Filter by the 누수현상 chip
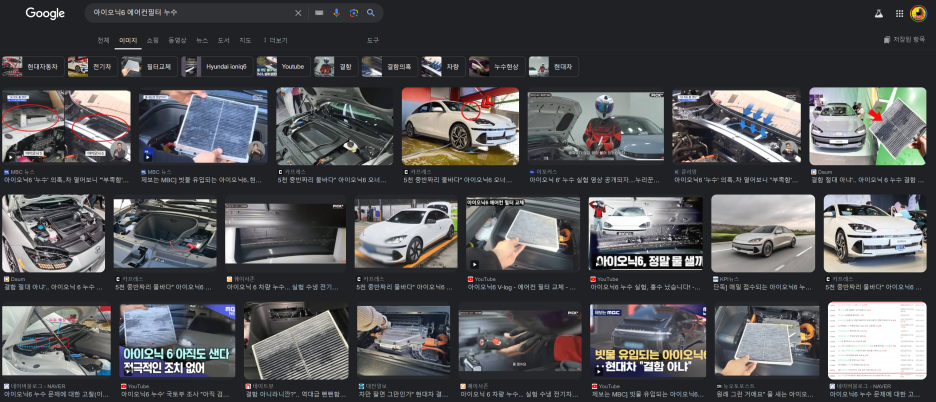 pos(497,66)
